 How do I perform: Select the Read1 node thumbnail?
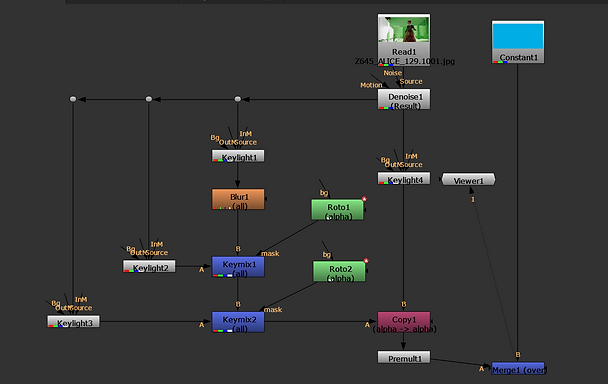(404, 29)
